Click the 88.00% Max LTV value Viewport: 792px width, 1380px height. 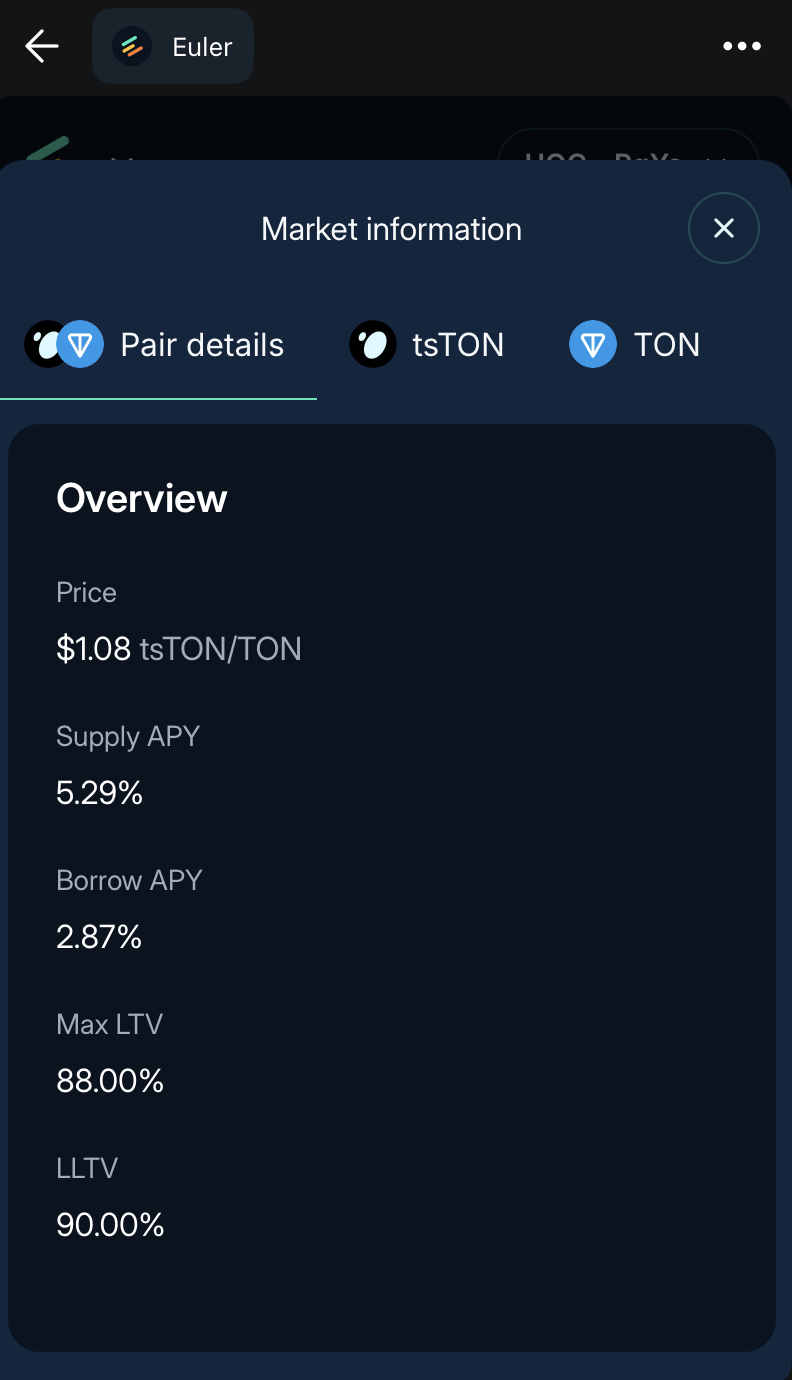tap(110, 1082)
